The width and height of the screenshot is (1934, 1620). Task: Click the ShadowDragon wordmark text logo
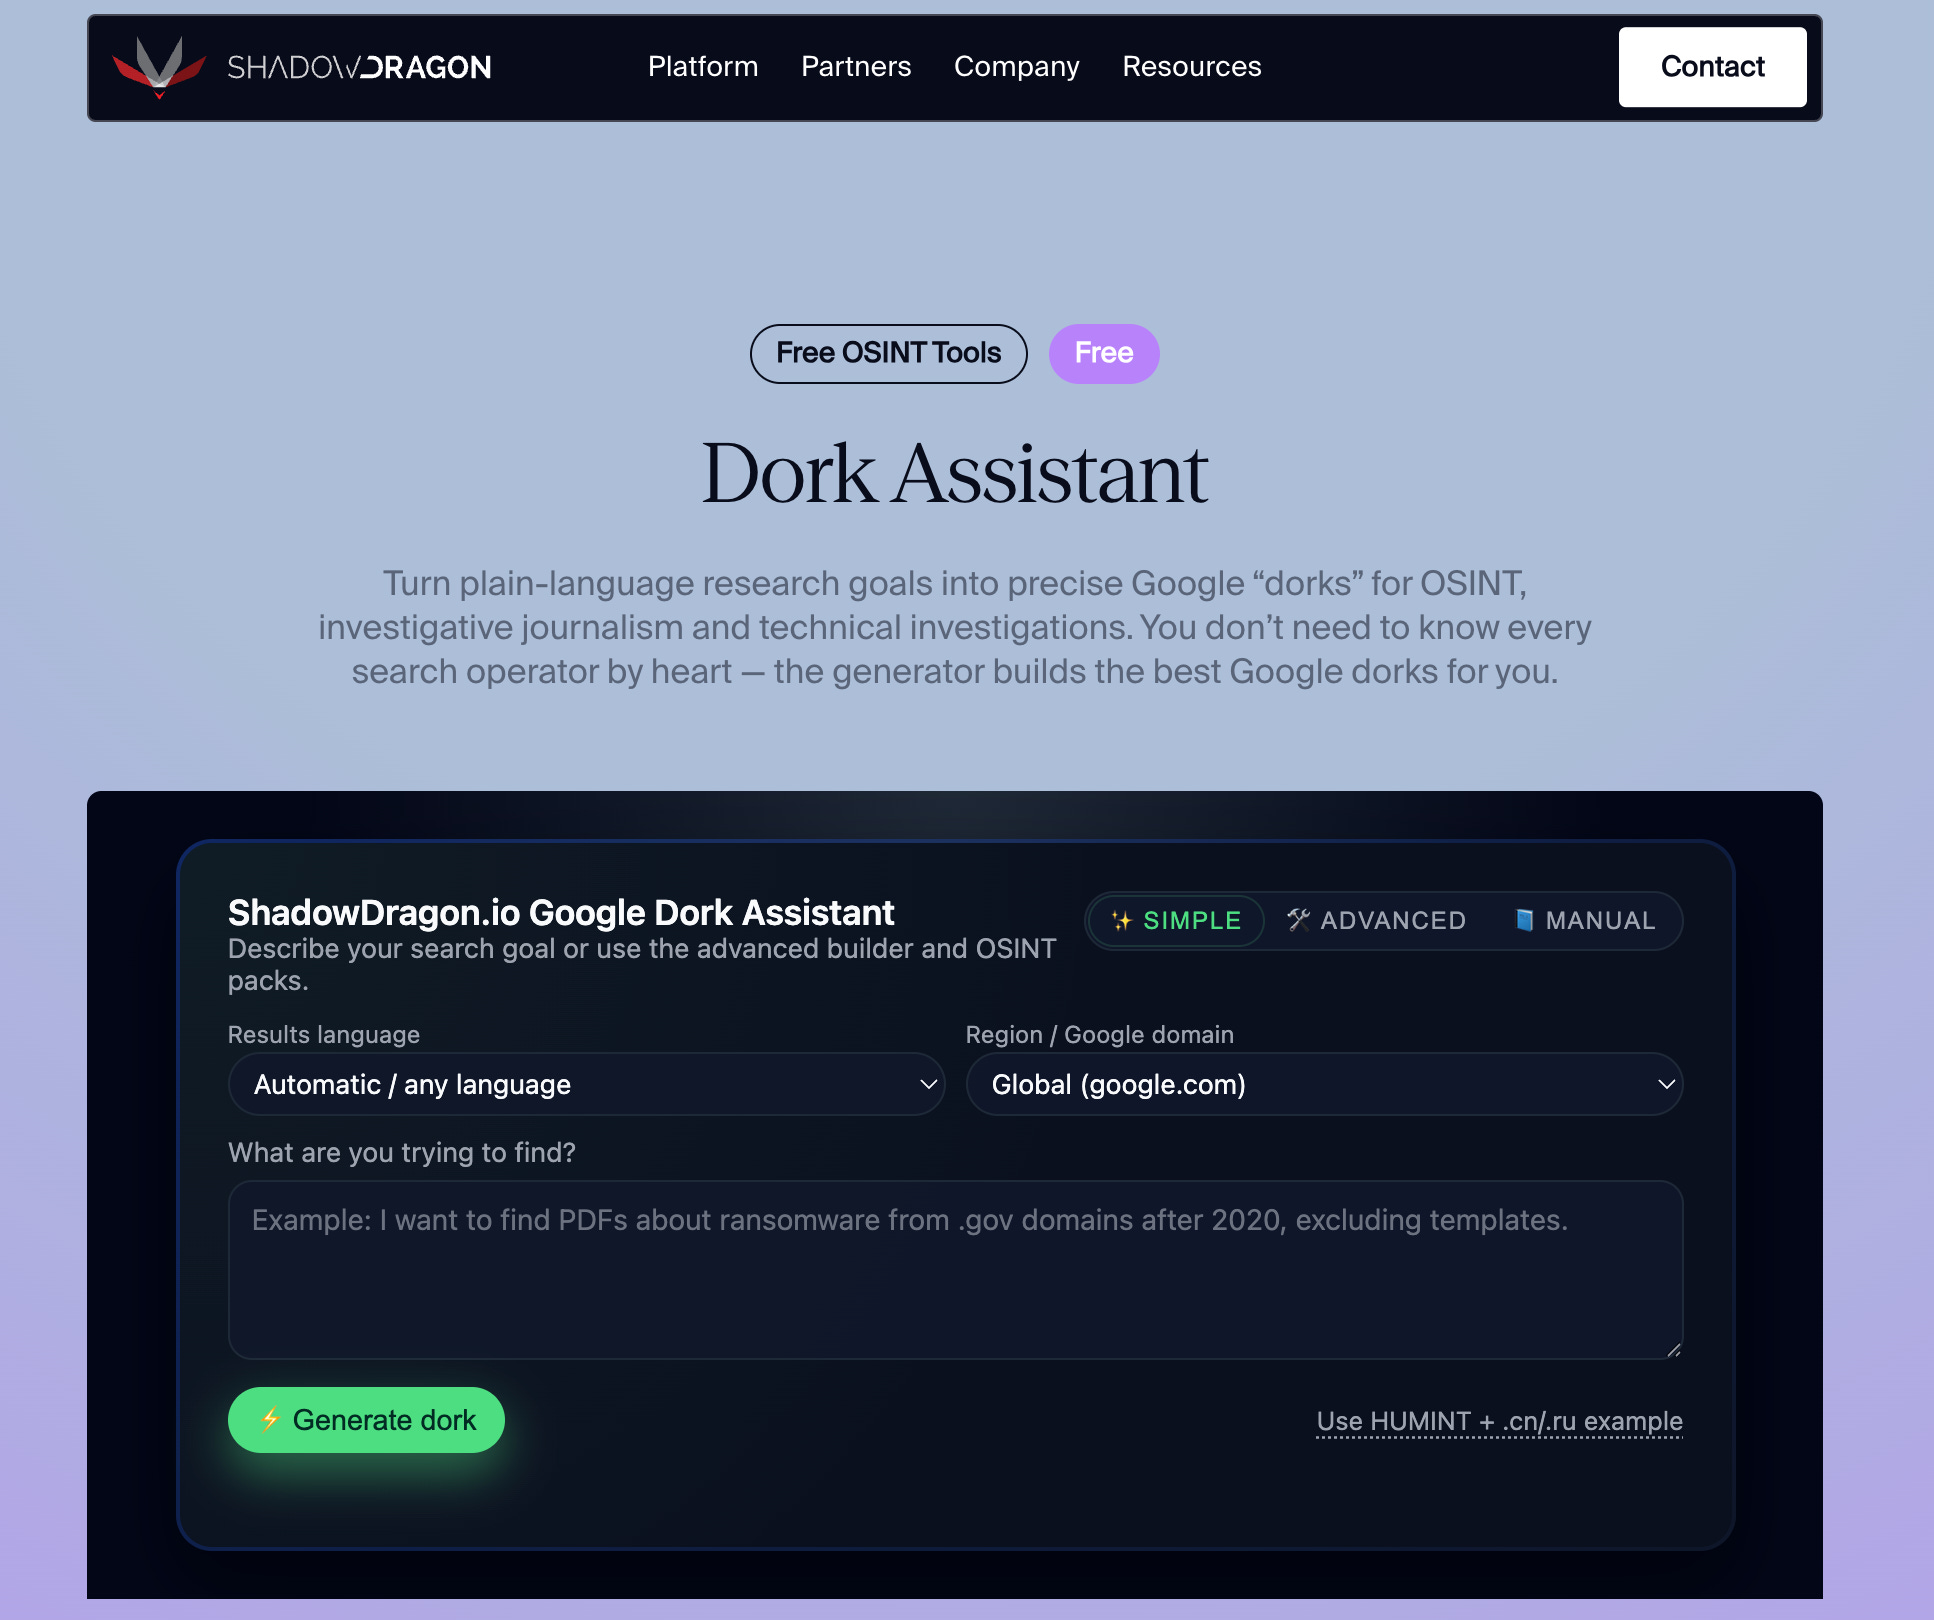point(359,67)
